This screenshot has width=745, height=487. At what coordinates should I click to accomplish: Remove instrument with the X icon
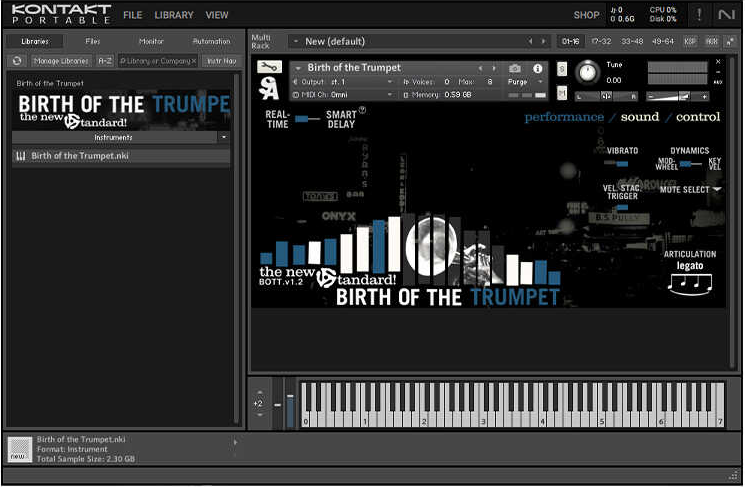718,62
